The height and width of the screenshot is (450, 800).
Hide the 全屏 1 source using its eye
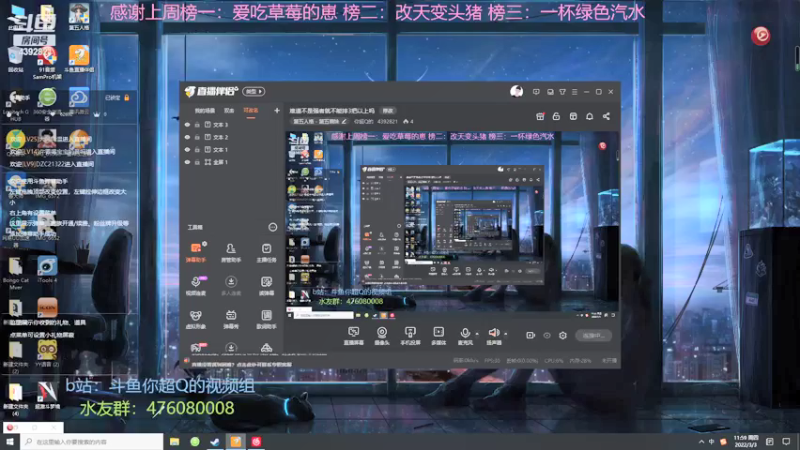point(187,162)
